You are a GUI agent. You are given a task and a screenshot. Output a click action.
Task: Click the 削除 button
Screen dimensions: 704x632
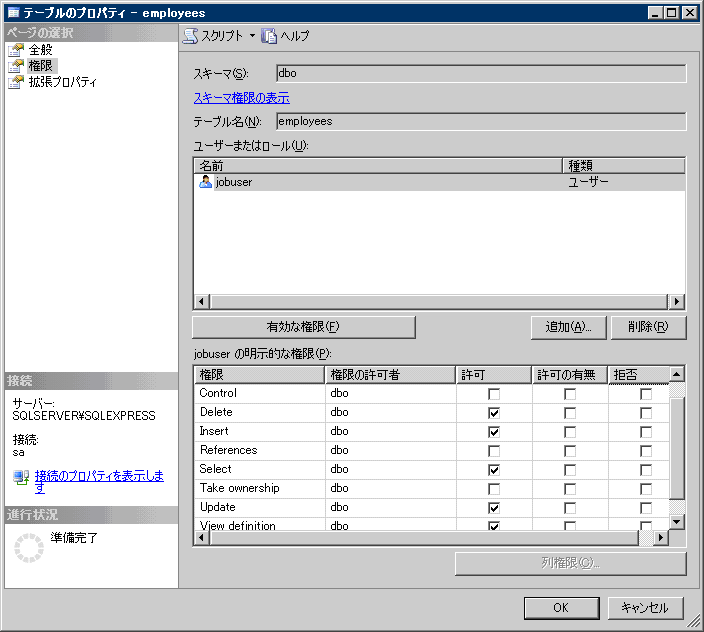648,327
